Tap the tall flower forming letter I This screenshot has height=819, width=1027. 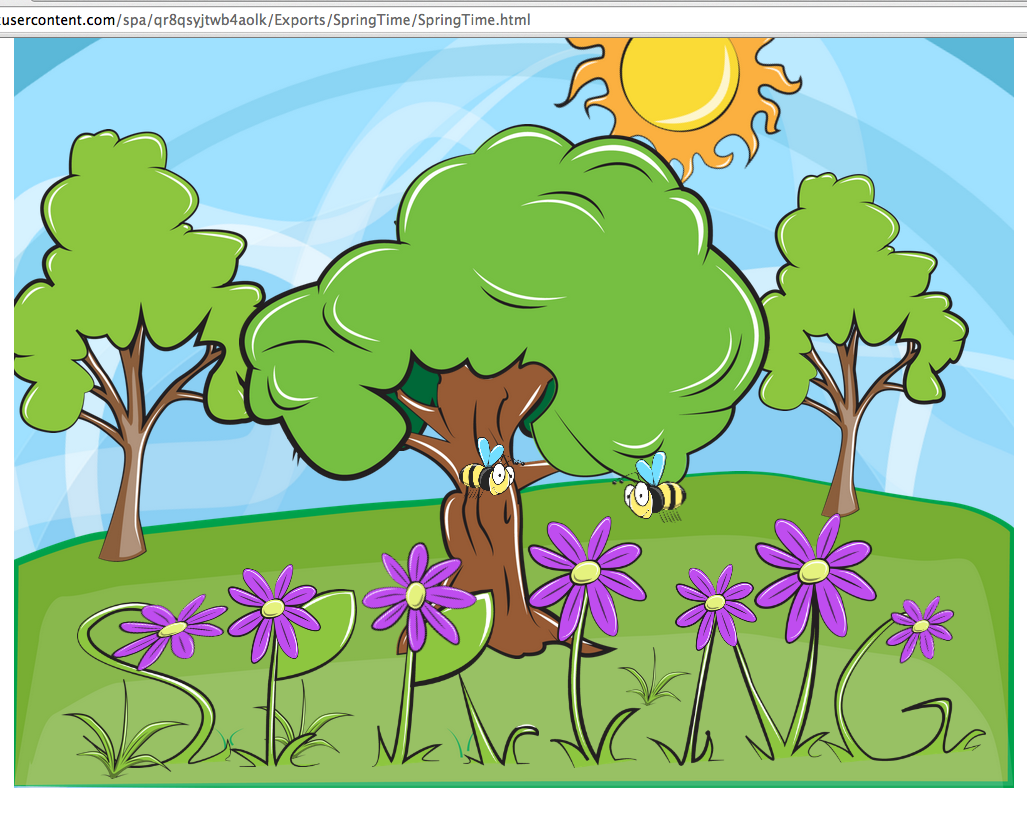click(x=585, y=573)
